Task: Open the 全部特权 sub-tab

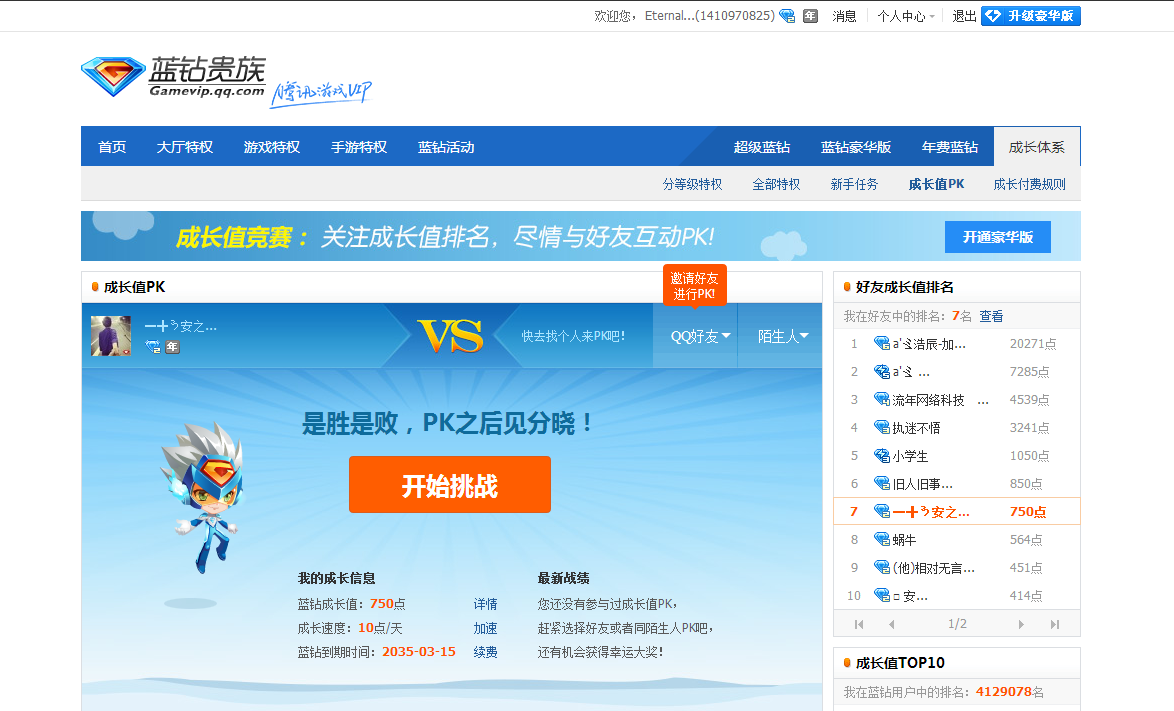Action: click(x=776, y=184)
